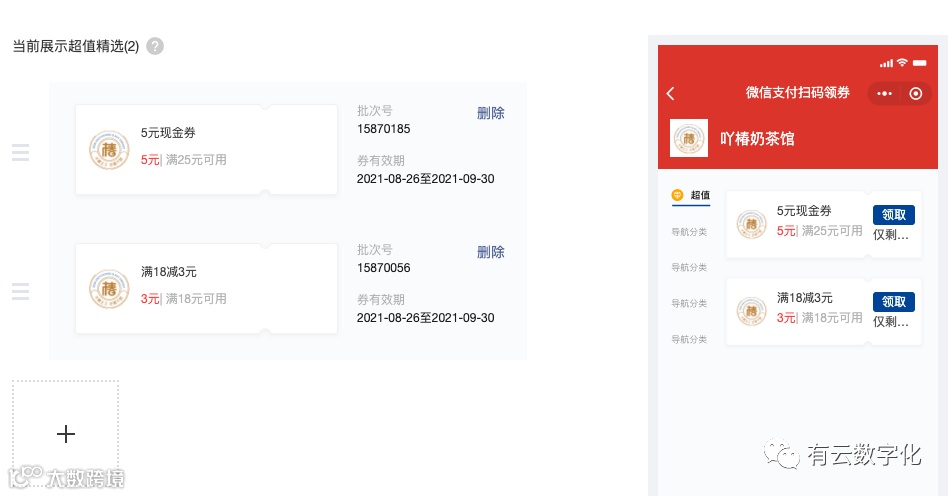Screen dimensions: 952x496
Task: Click the 满18减3元 coupon card in editor list
Action: 206,288
